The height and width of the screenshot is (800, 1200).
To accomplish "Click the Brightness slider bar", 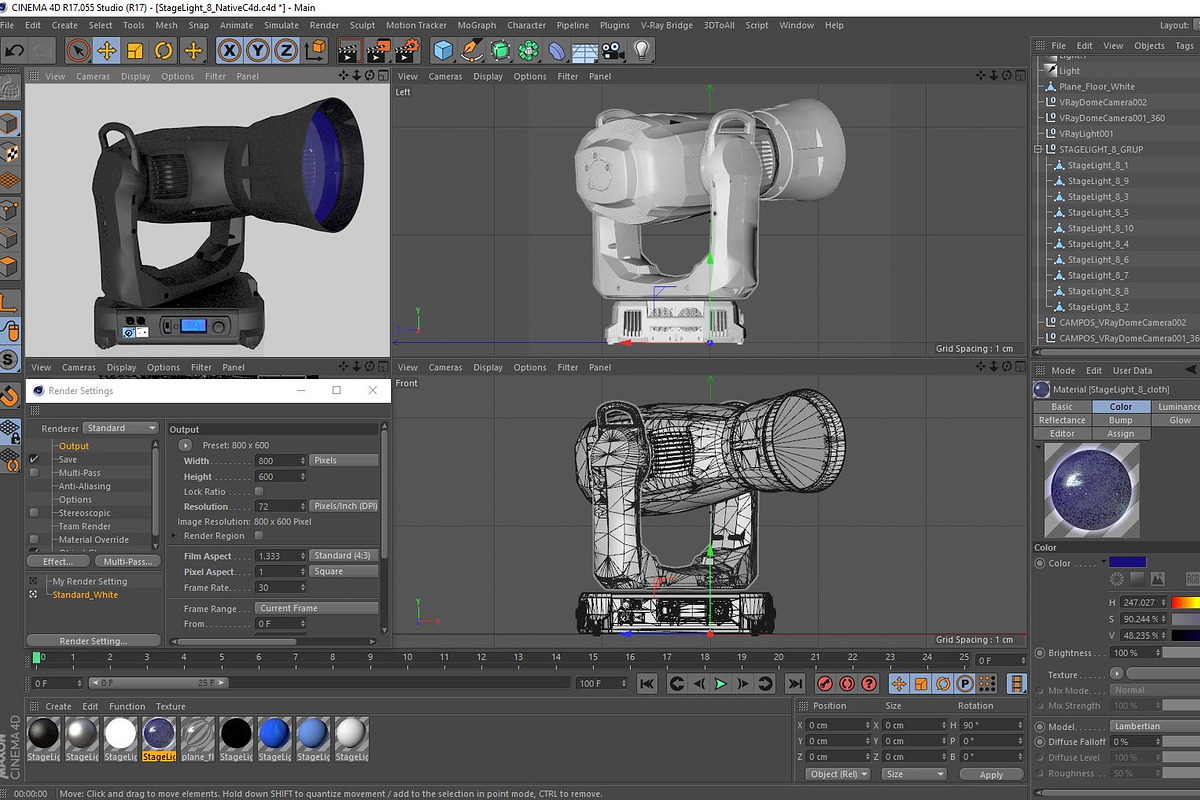I will point(1179,653).
